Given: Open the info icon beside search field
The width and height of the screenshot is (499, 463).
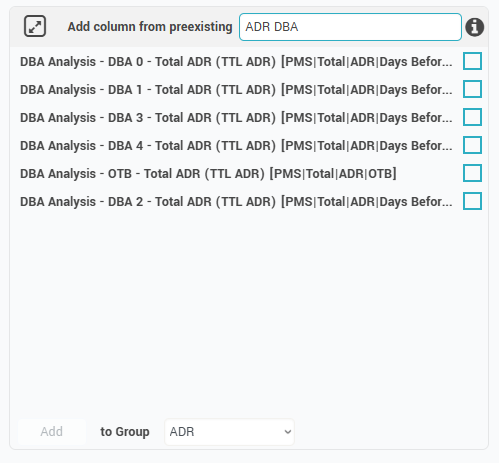Looking at the screenshot, I should coord(475,27).
